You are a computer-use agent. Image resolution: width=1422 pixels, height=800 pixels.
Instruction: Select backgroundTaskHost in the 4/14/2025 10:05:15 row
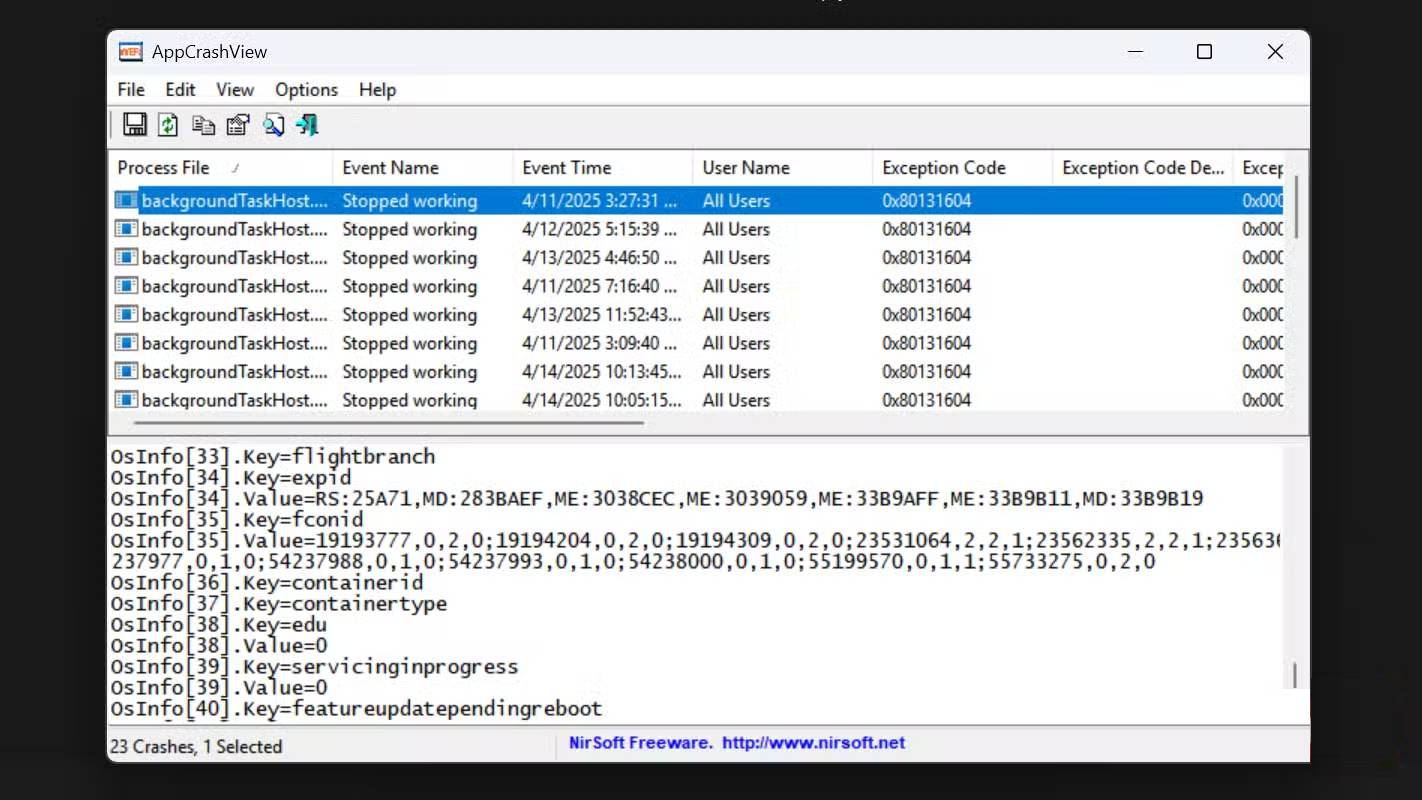pos(234,400)
